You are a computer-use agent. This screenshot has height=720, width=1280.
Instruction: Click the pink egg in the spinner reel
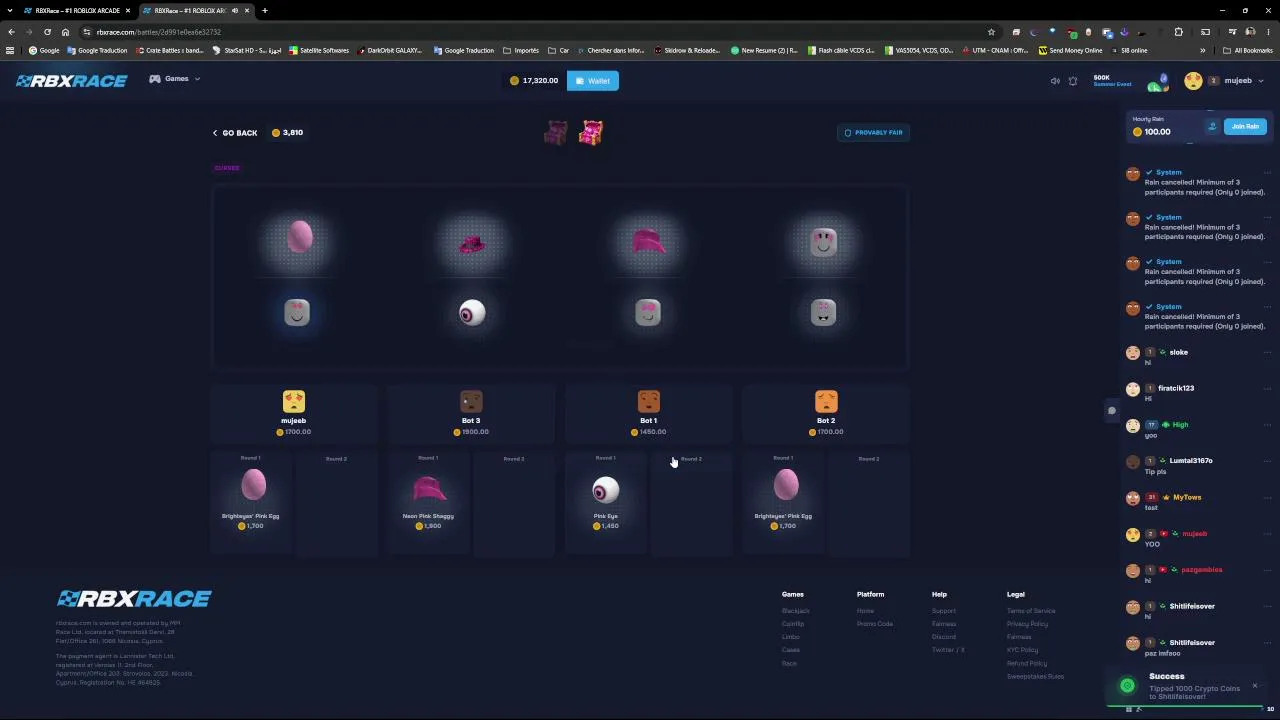point(300,237)
